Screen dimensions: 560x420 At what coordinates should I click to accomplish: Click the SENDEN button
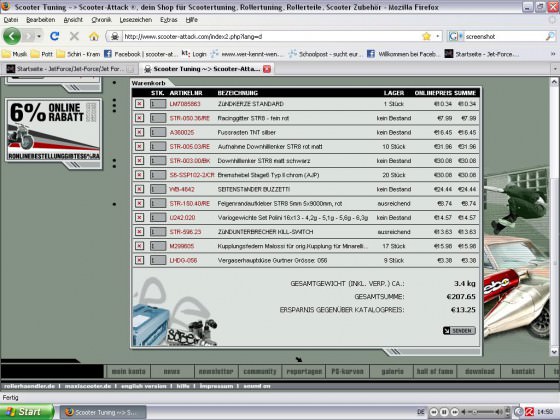point(459,331)
